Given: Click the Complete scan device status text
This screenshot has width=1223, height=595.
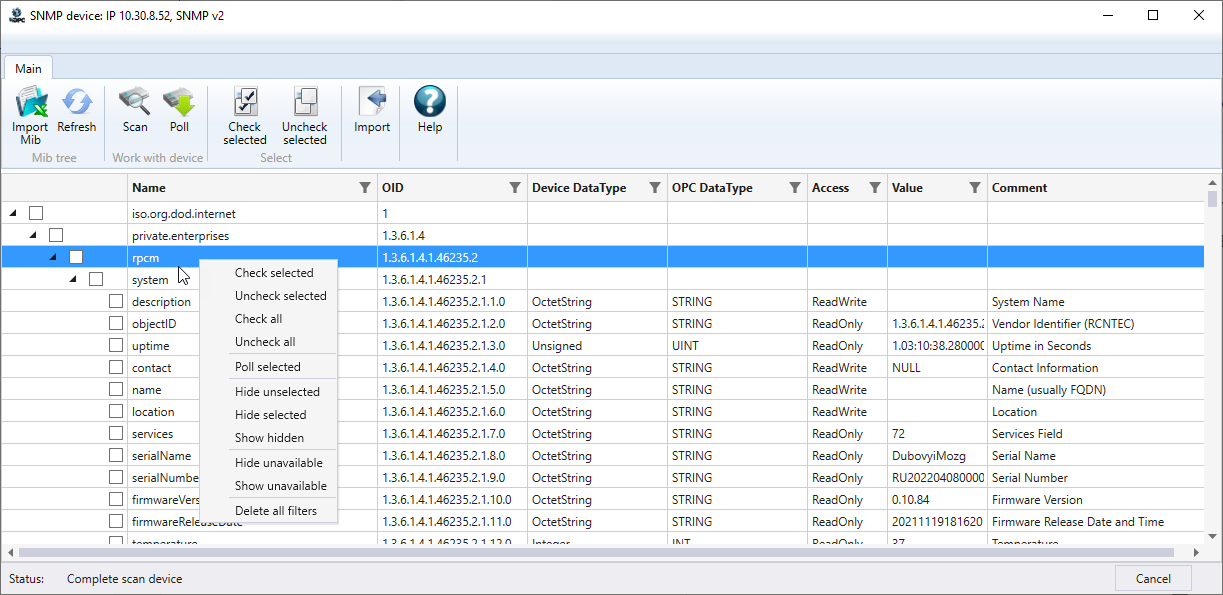Looking at the screenshot, I should click(124, 578).
